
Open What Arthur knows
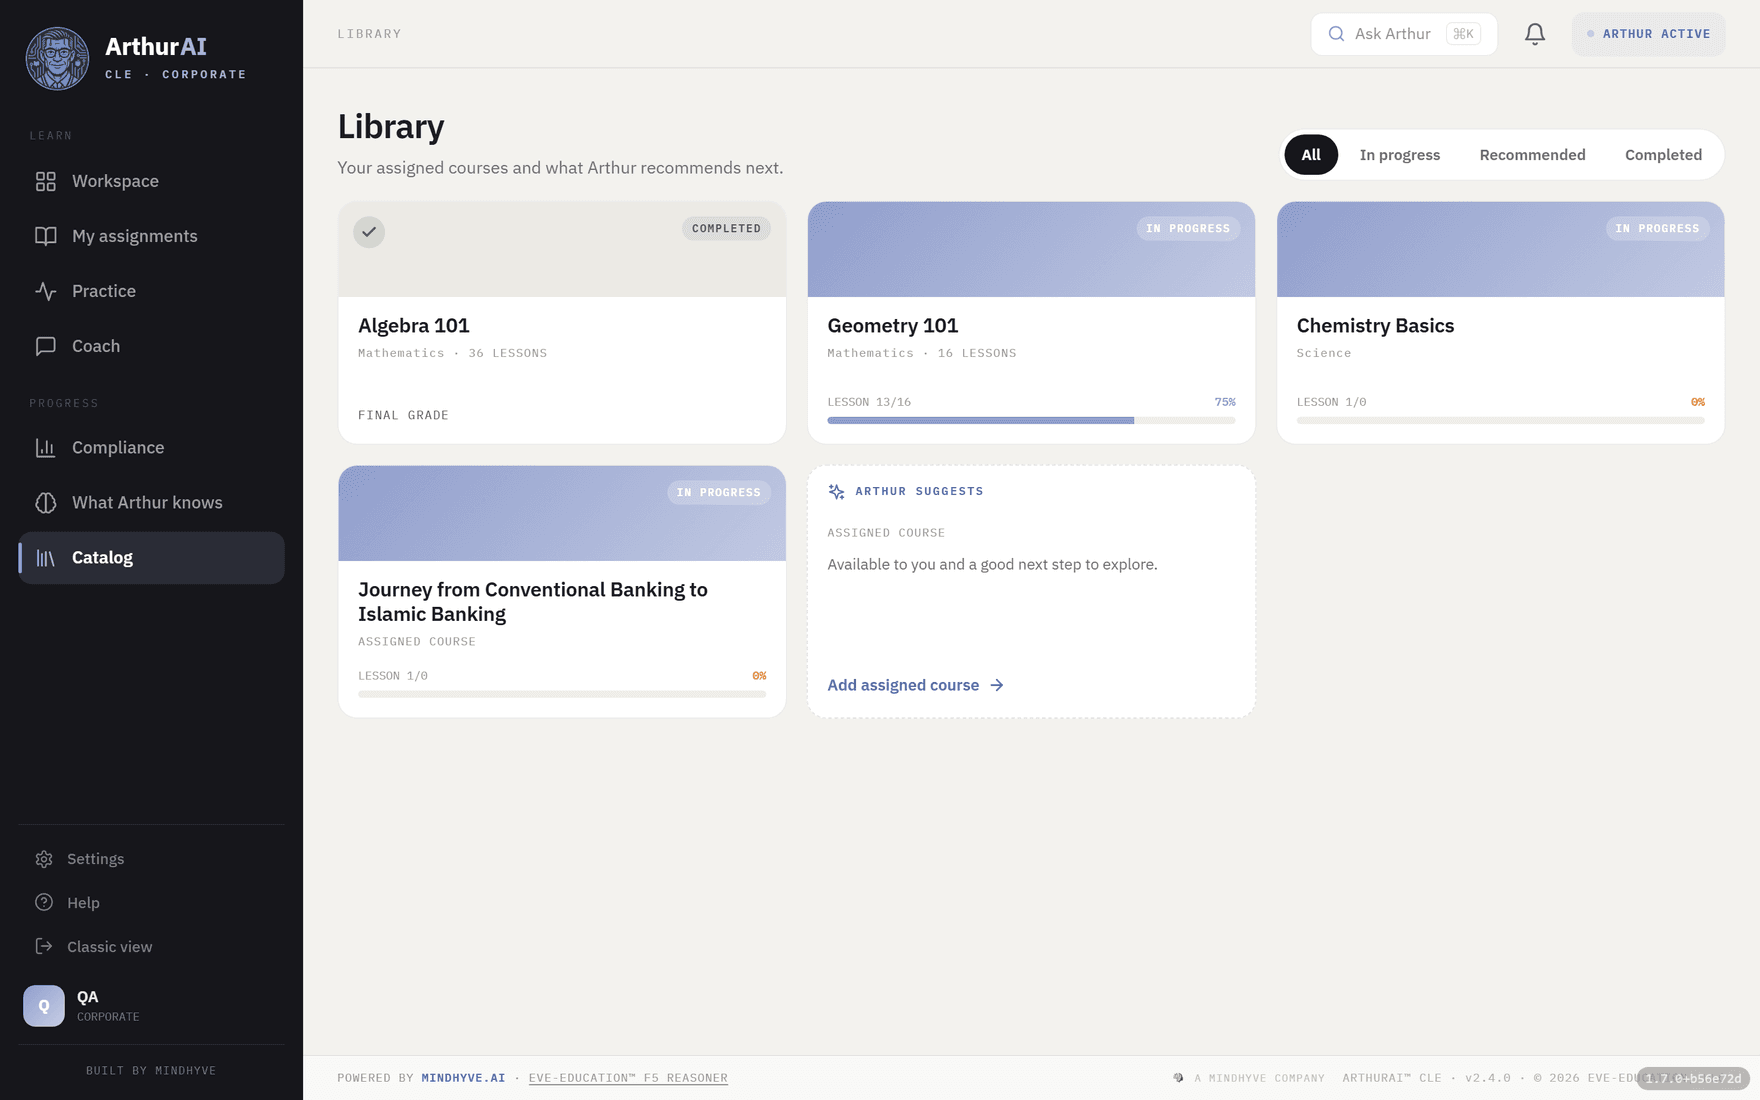click(151, 503)
